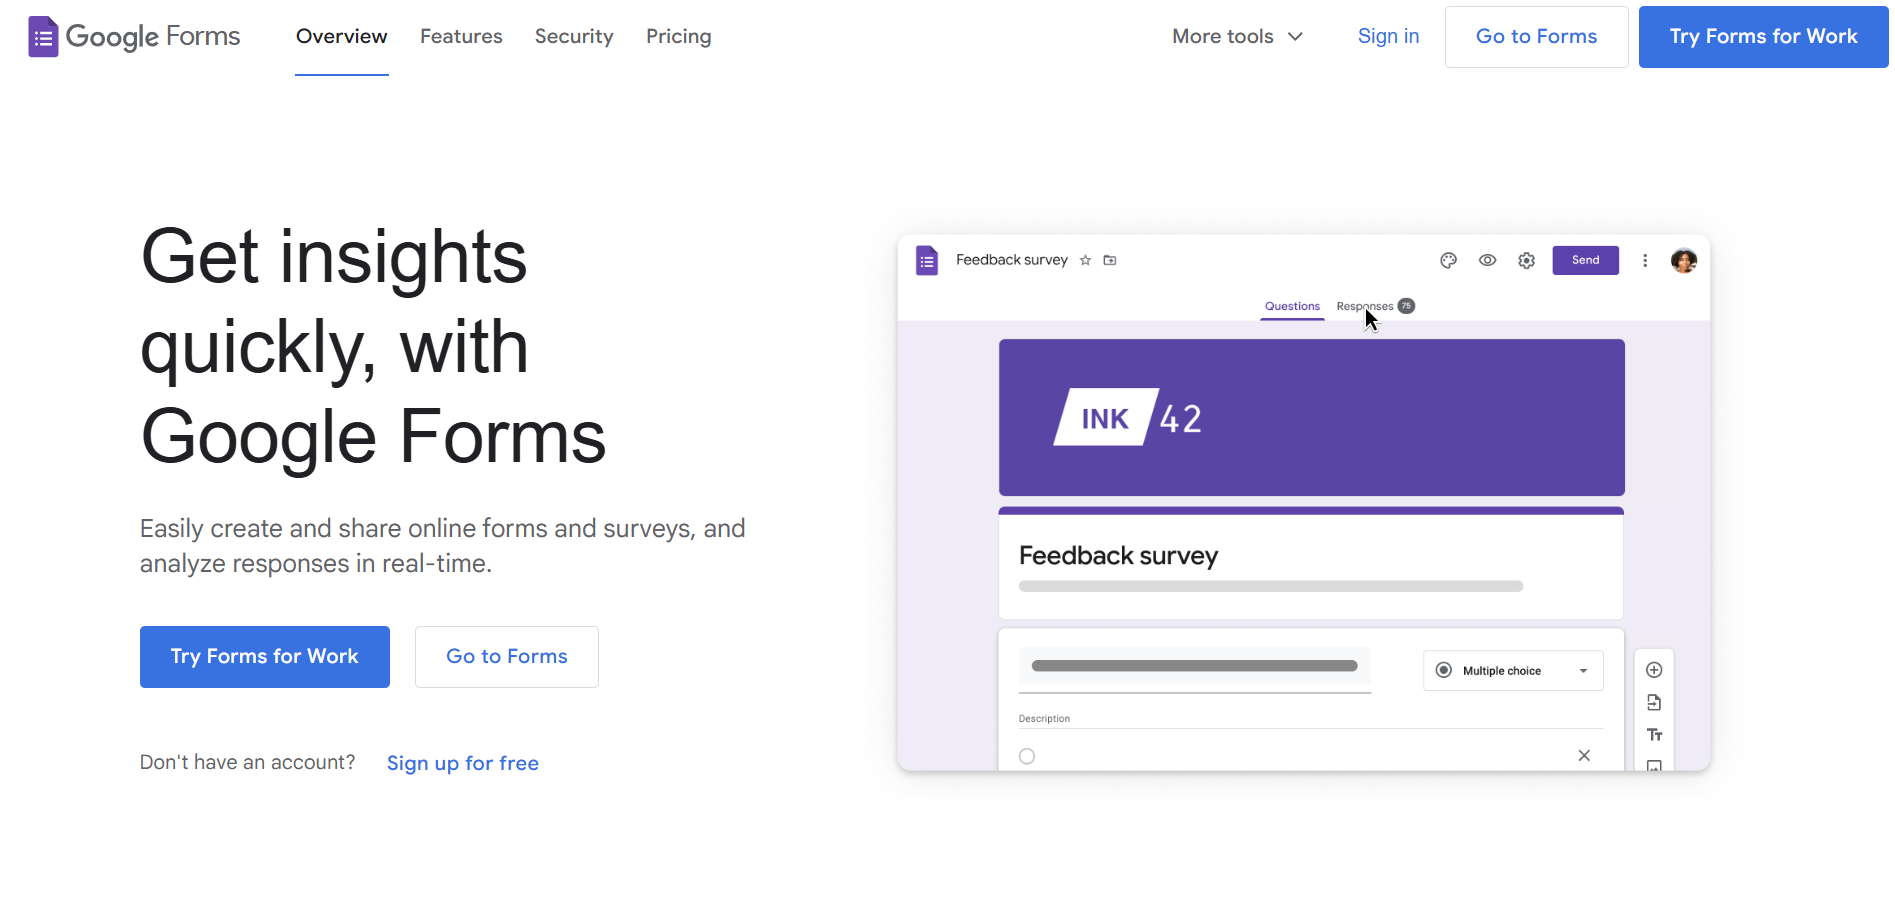Click add title and description icon

1654,735
